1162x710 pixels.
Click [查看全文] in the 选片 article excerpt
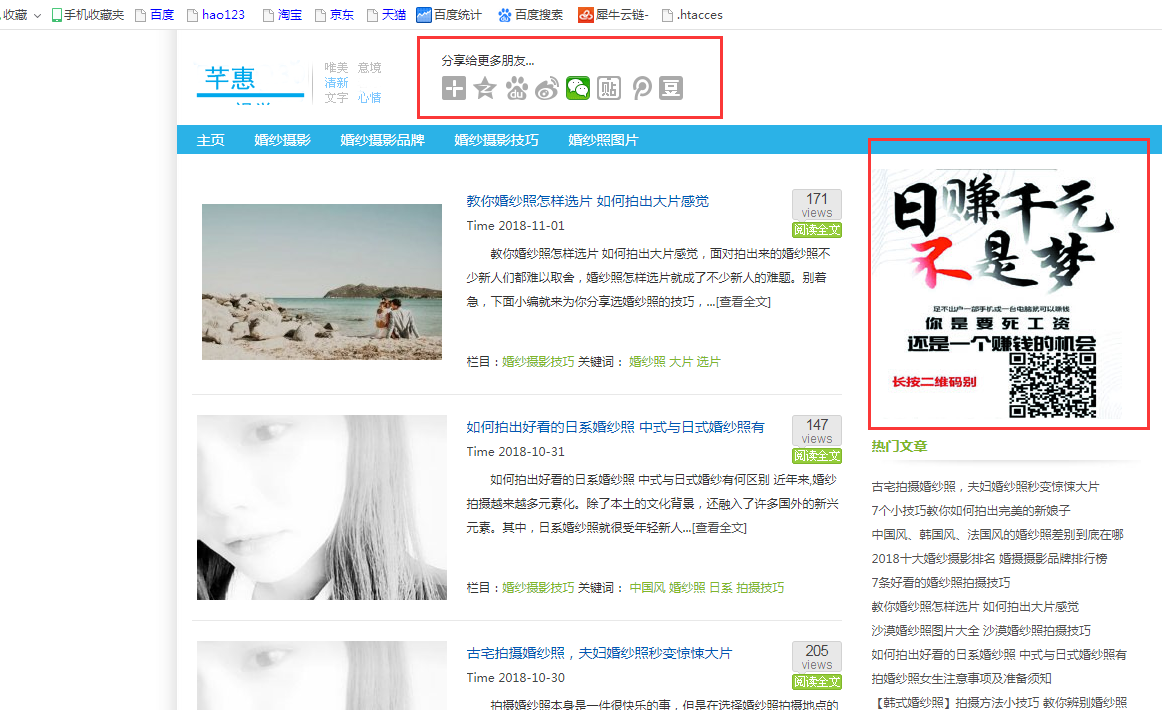(x=743, y=302)
